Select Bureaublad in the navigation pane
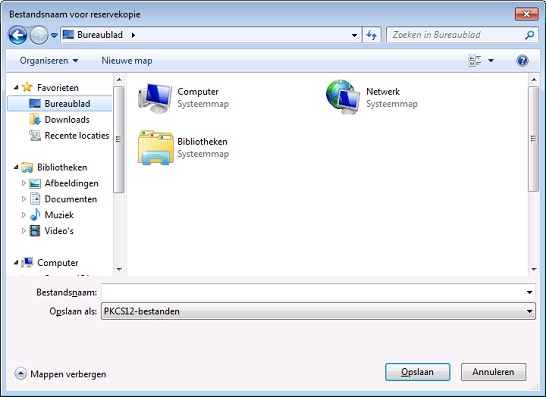Viewport: 546px width, 397px height. click(60, 103)
